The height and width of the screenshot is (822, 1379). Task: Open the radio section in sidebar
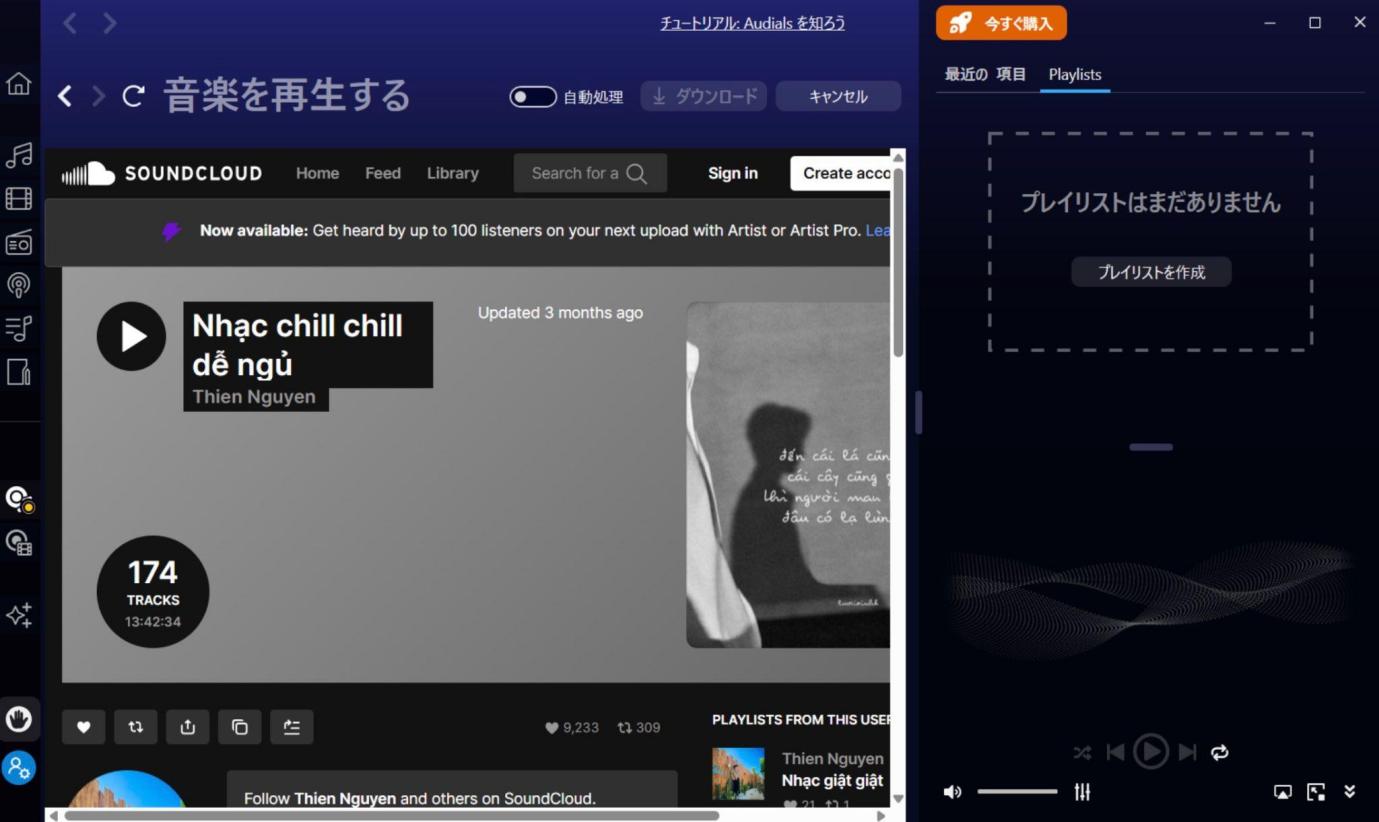point(19,242)
